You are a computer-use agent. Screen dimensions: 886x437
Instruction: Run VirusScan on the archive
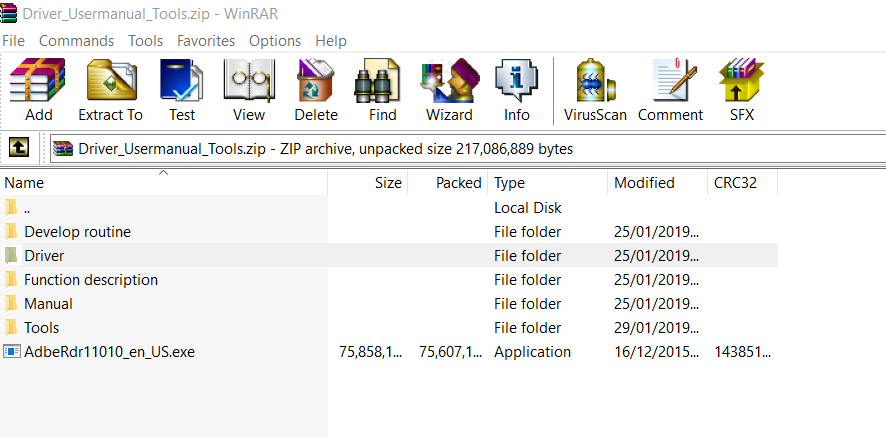[596, 88]
